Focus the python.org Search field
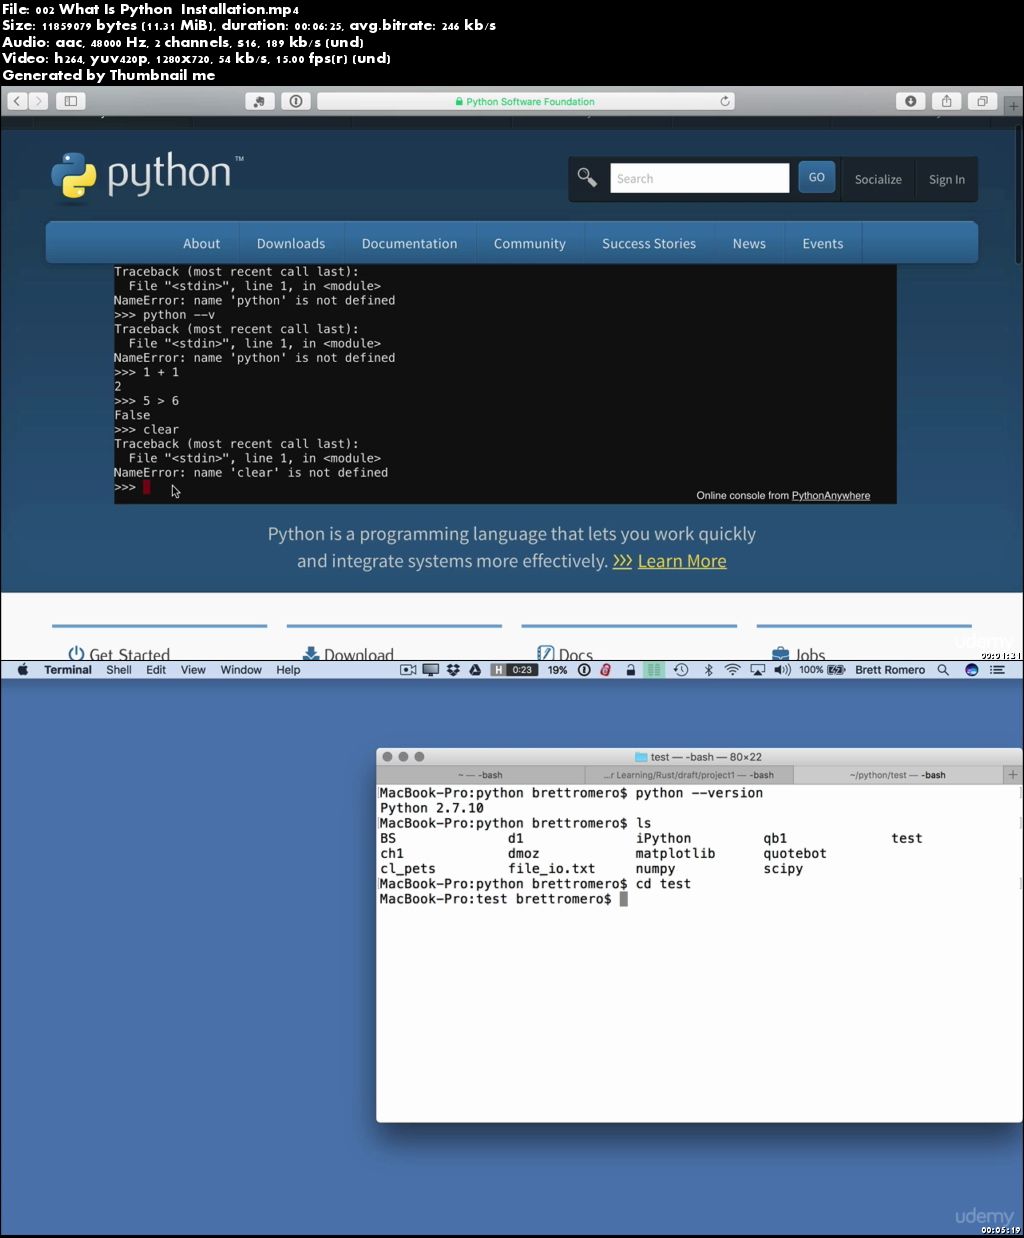The height and width of the screenshot is (1238, 1024). pos(699,178)
